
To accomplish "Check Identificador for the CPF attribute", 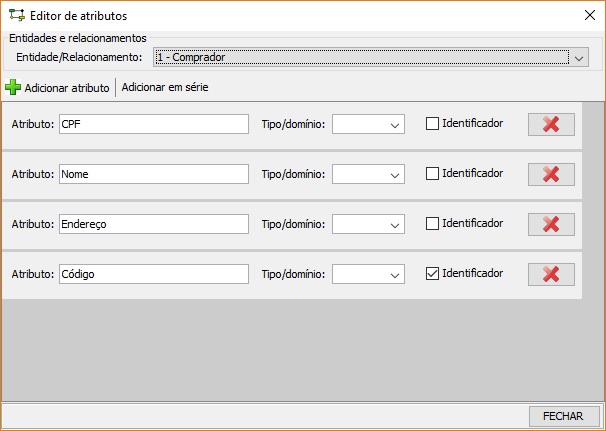I will coord(432,124).
